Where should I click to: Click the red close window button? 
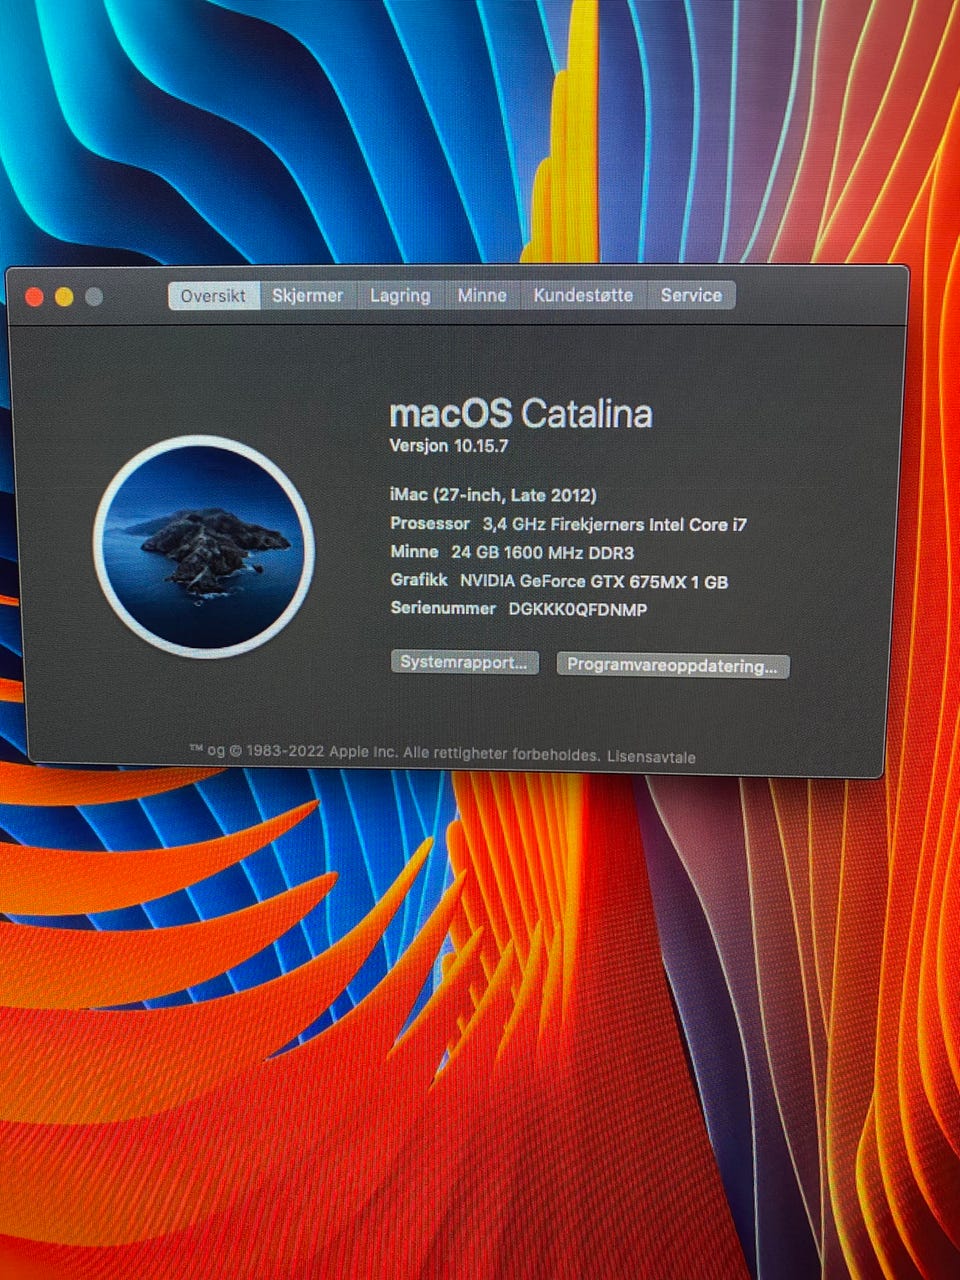34,297
